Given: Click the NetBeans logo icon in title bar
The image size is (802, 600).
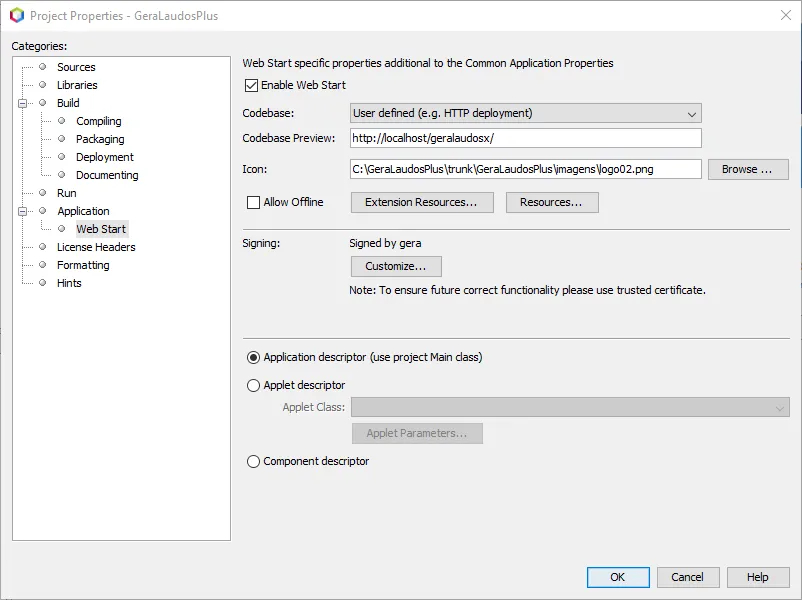Looking at the screenshot, I should click(x=16, y=15).
